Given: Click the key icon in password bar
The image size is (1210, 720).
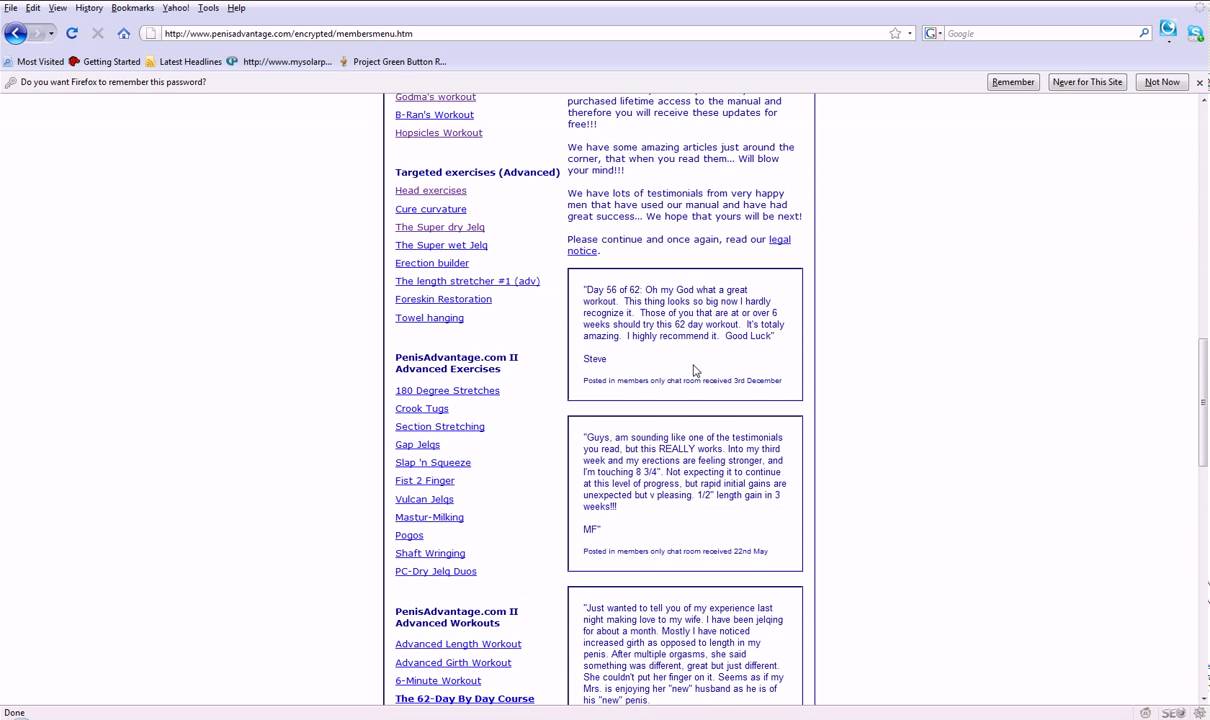Looking at the screenshot, I should pyautogui.click(x=10, y=82).
